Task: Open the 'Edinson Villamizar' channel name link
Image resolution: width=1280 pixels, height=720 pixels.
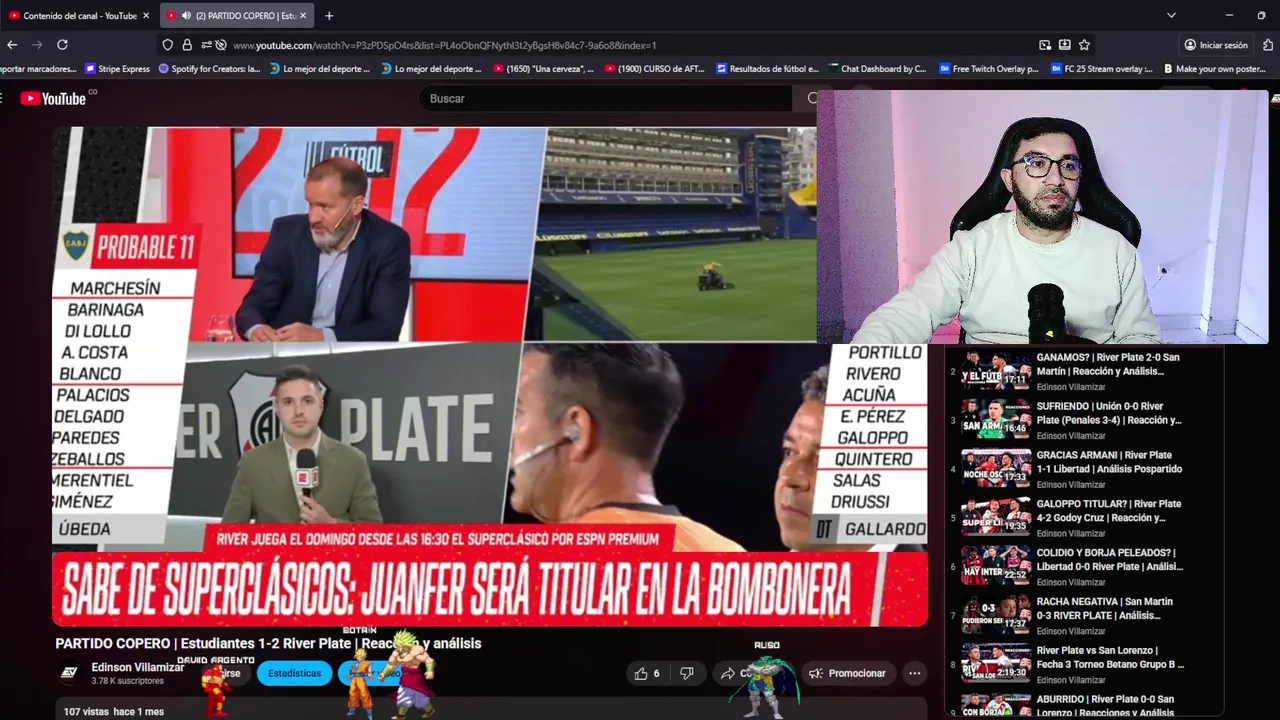Action: [x=137, y=667]
